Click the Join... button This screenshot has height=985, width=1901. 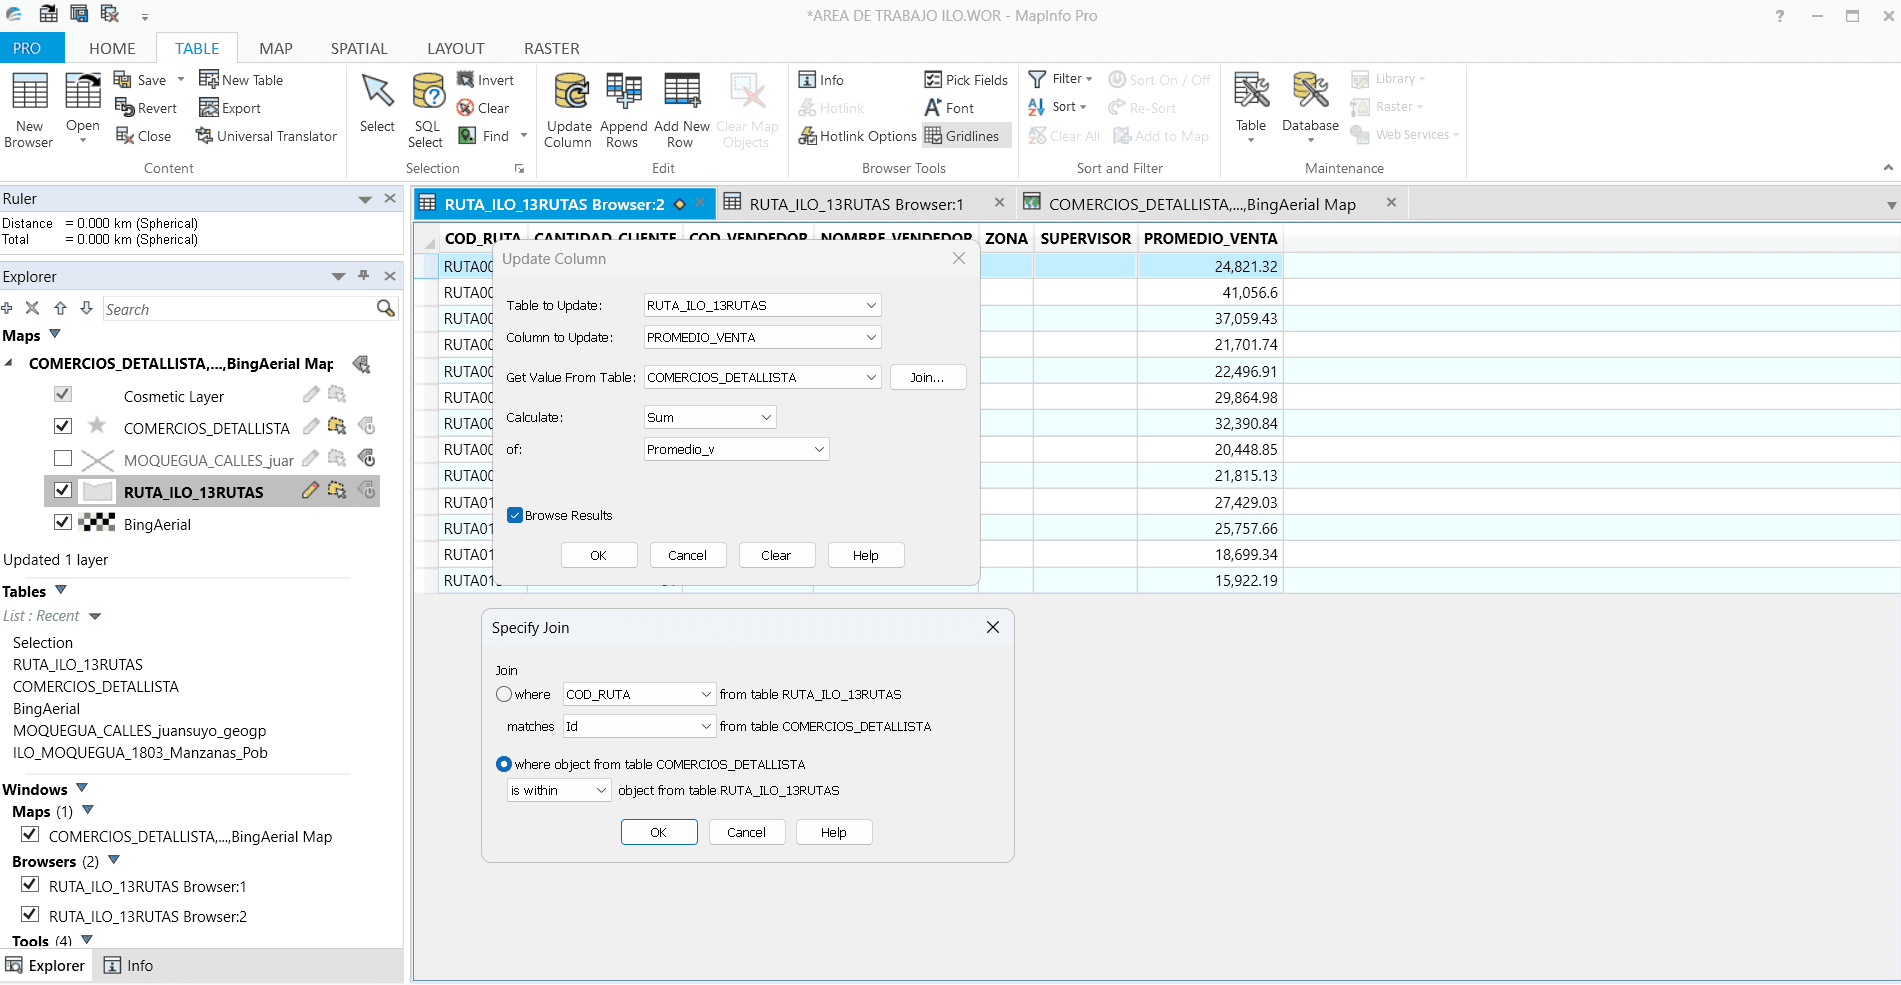(x=928, y=377)
